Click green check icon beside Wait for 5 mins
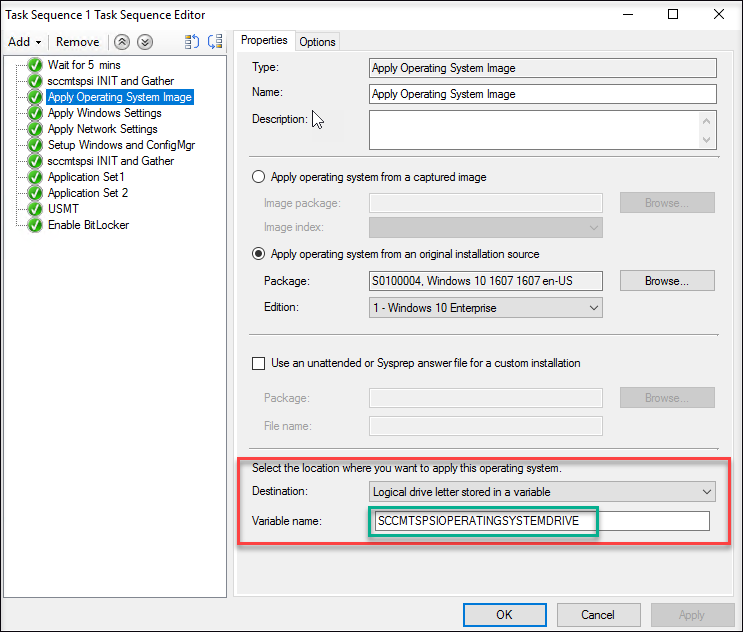The image size is (743, 632). [36, 65]
